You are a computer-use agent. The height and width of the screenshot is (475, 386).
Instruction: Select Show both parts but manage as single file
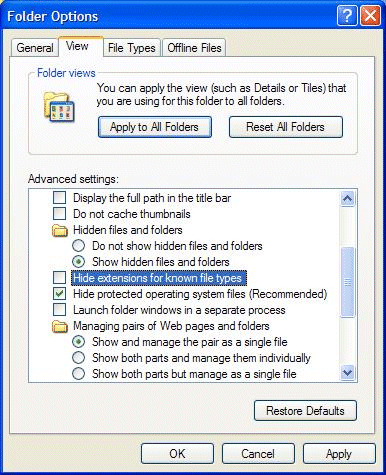tap(78, 374)
